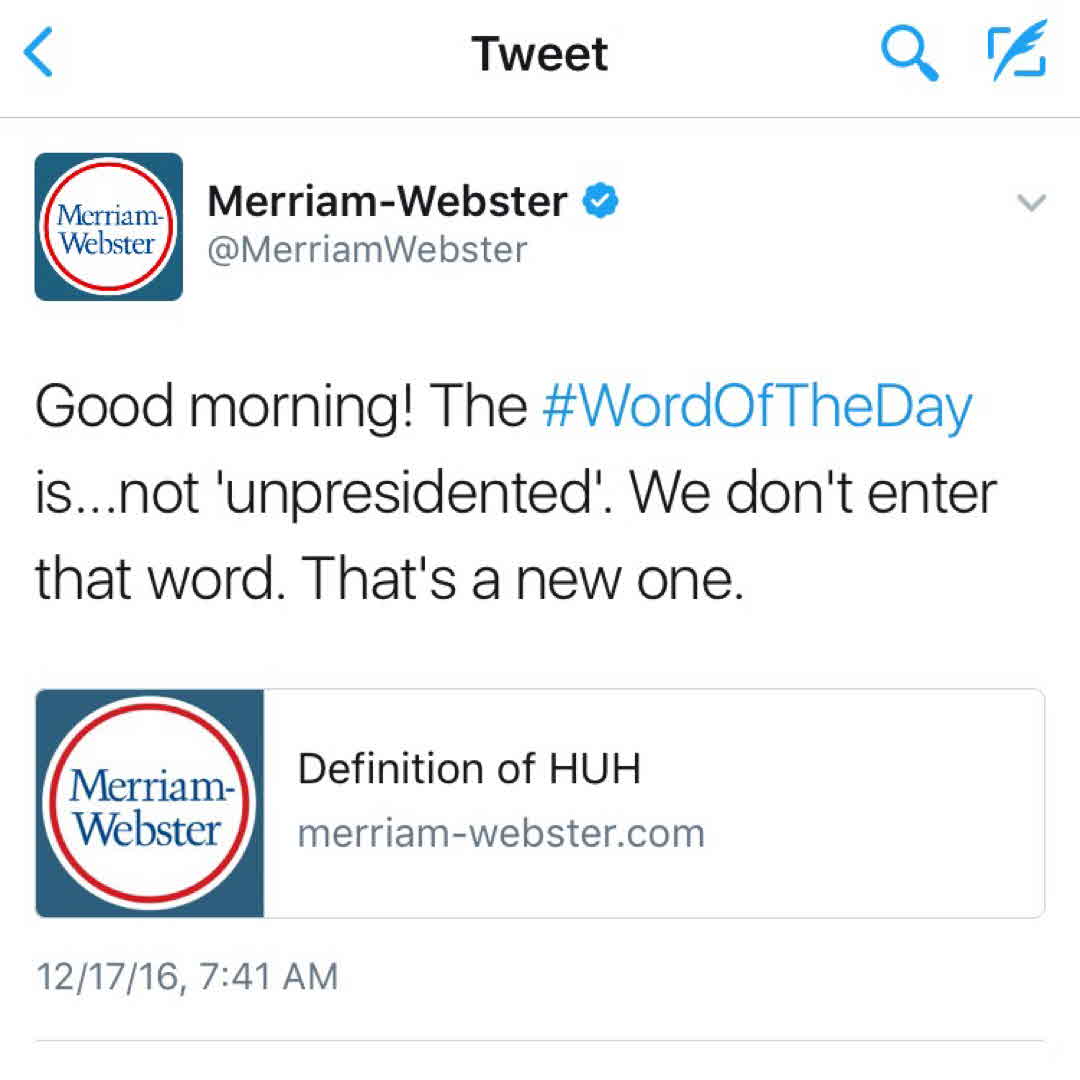Open the @MerriamWebster handle

pos(366,249)
